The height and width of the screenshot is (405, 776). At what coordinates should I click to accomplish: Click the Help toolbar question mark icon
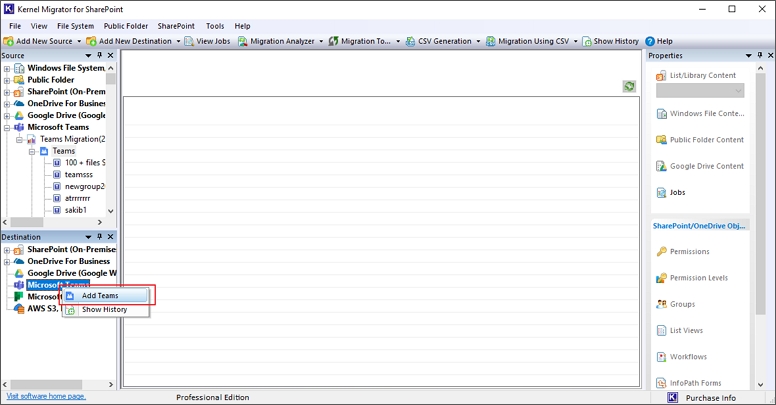point(650,41)
